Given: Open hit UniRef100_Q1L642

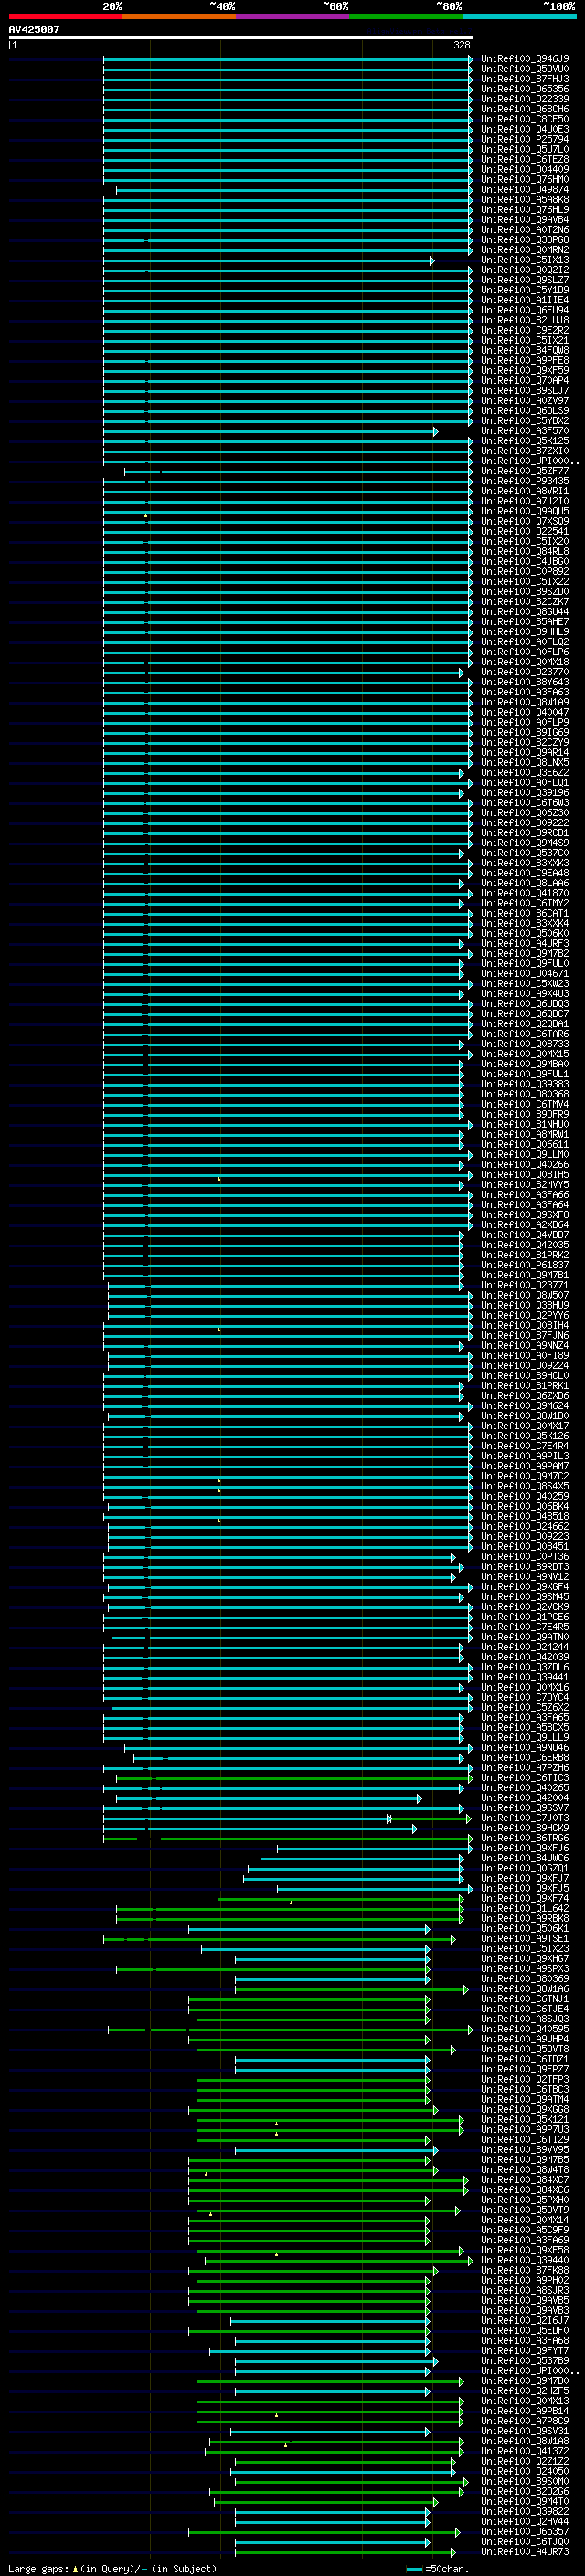Looking at the screenshot, I should point(525,1909).
